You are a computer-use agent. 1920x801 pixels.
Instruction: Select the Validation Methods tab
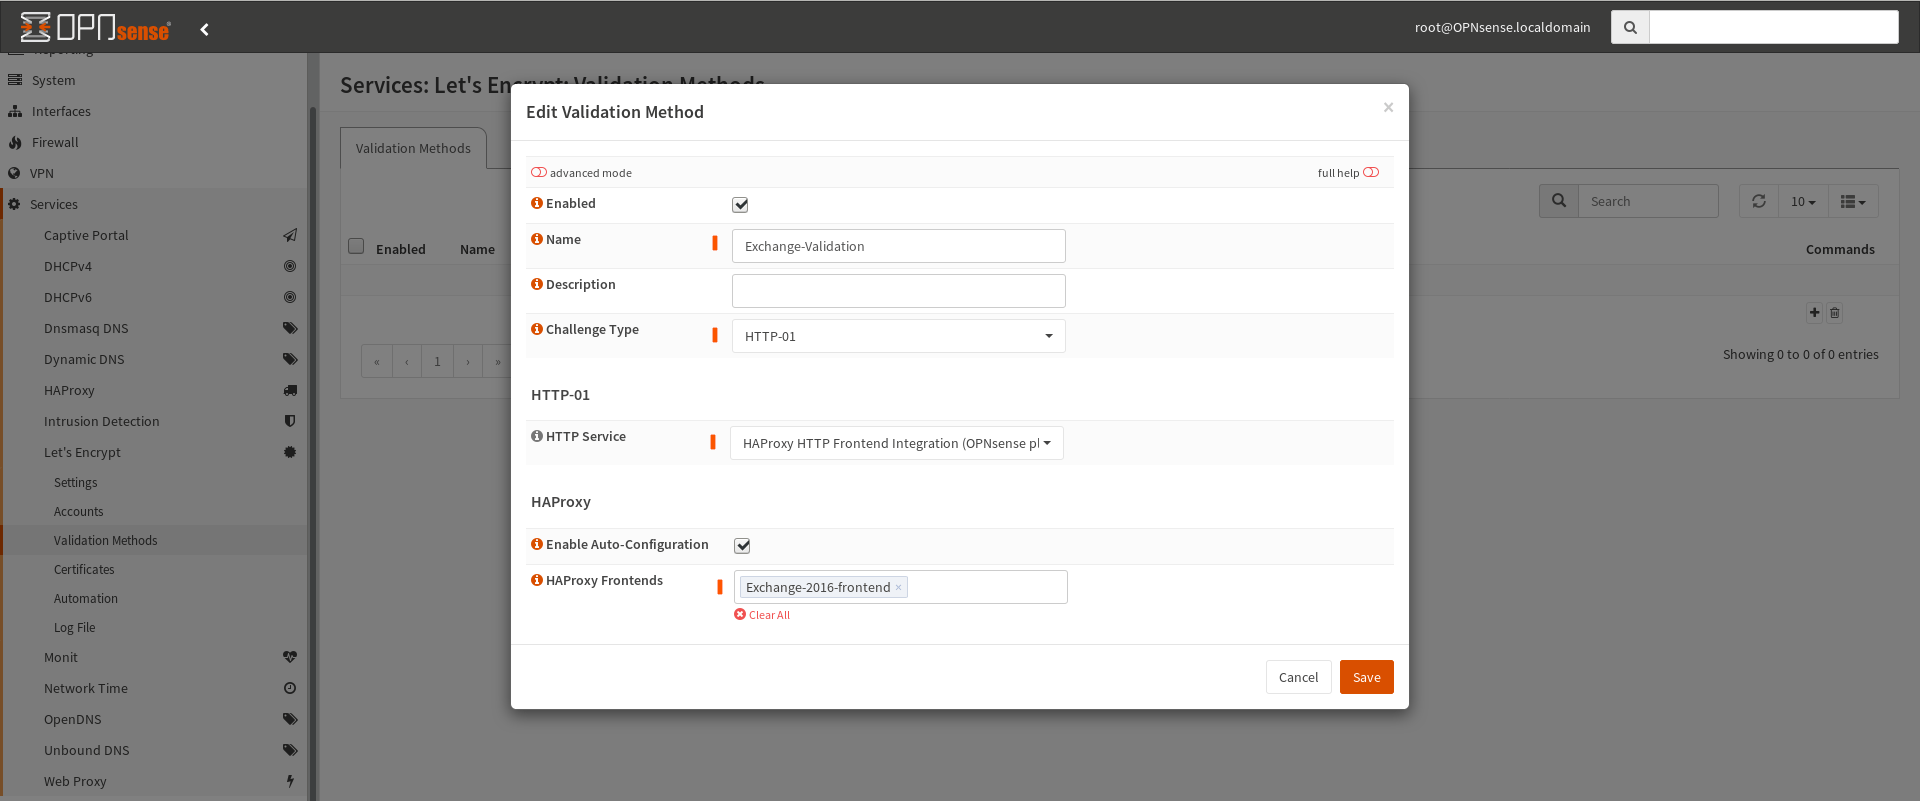coord(413,148)
